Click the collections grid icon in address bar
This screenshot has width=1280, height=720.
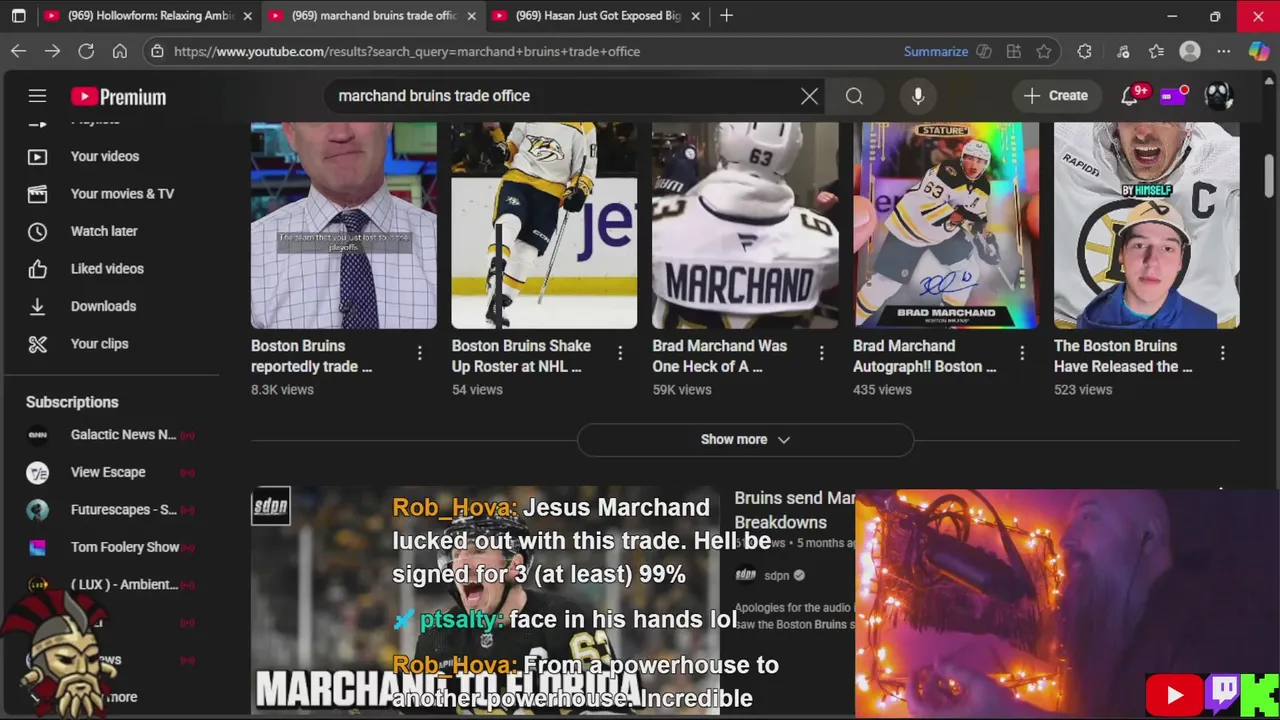(1014, 51)
